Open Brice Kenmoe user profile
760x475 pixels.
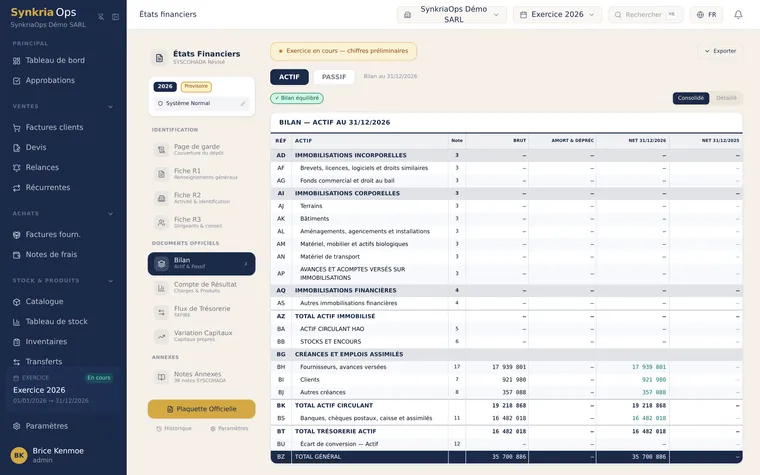[63, 455]
